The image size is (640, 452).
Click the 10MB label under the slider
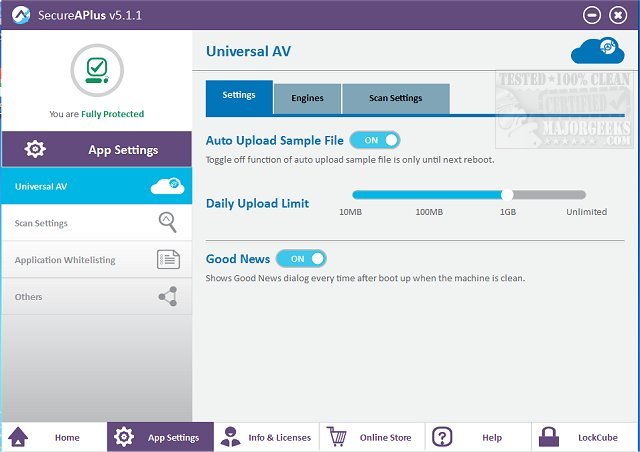click(x=350, y=212)
